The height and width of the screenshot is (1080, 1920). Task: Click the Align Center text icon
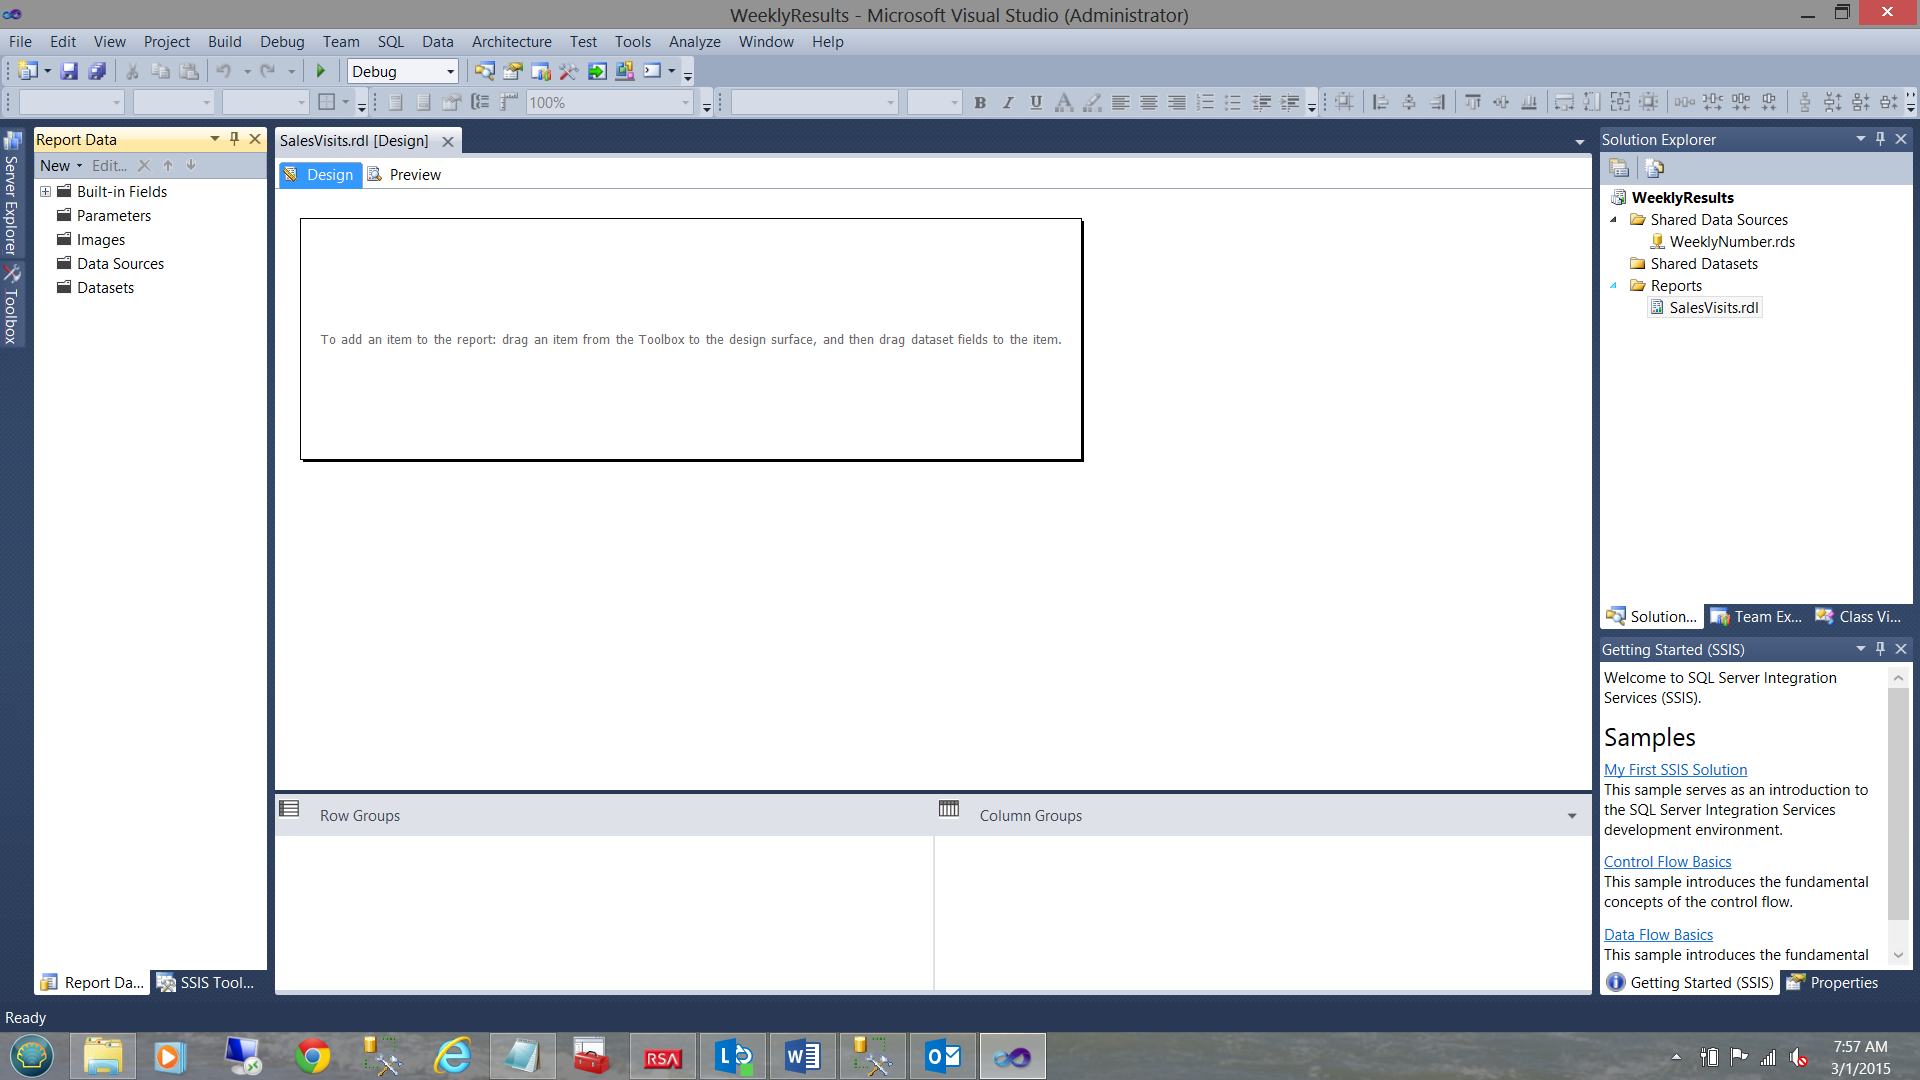click(1149, 102)
